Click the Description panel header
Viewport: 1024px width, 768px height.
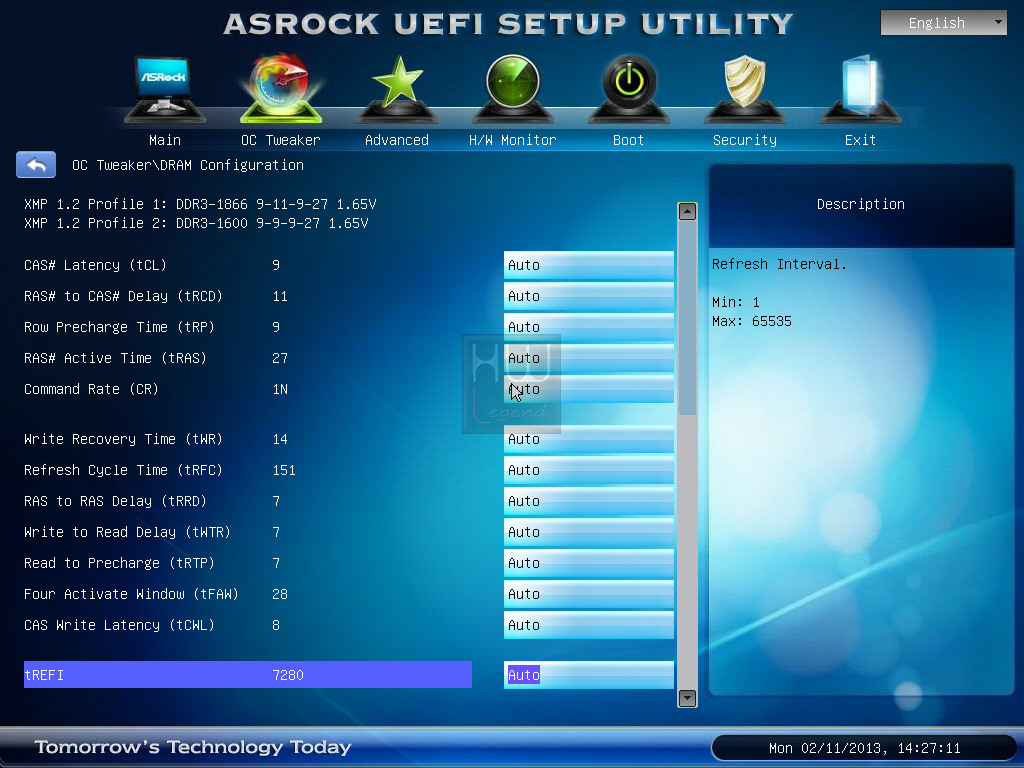[x=861, y=204]
